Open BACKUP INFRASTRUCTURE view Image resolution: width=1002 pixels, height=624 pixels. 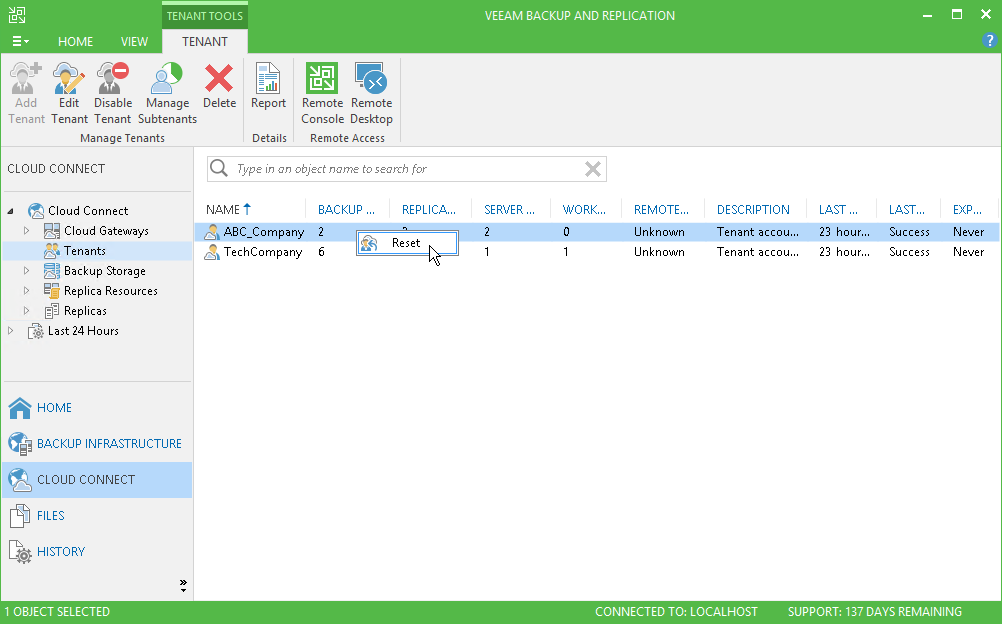(x=97, y=444)
